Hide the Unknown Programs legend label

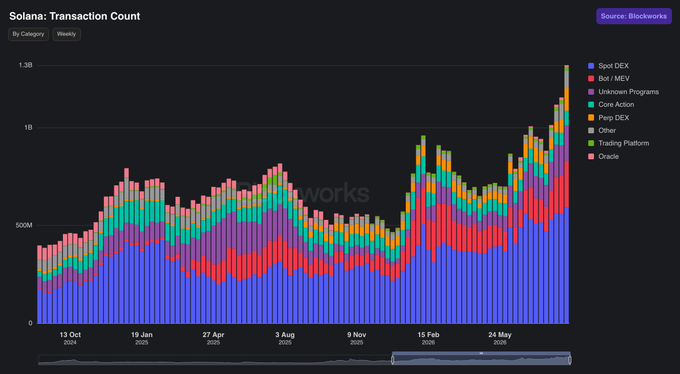tap(628, 92)
